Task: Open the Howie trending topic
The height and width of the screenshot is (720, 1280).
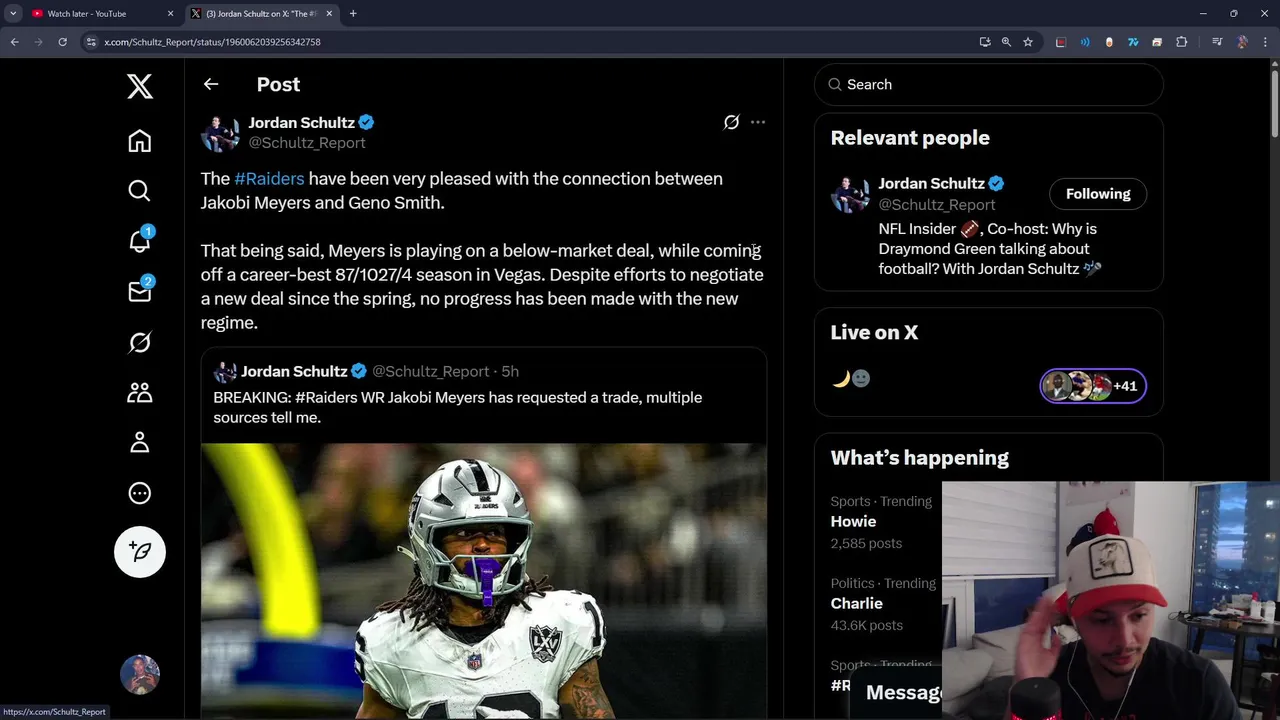Action: (853, 521)
